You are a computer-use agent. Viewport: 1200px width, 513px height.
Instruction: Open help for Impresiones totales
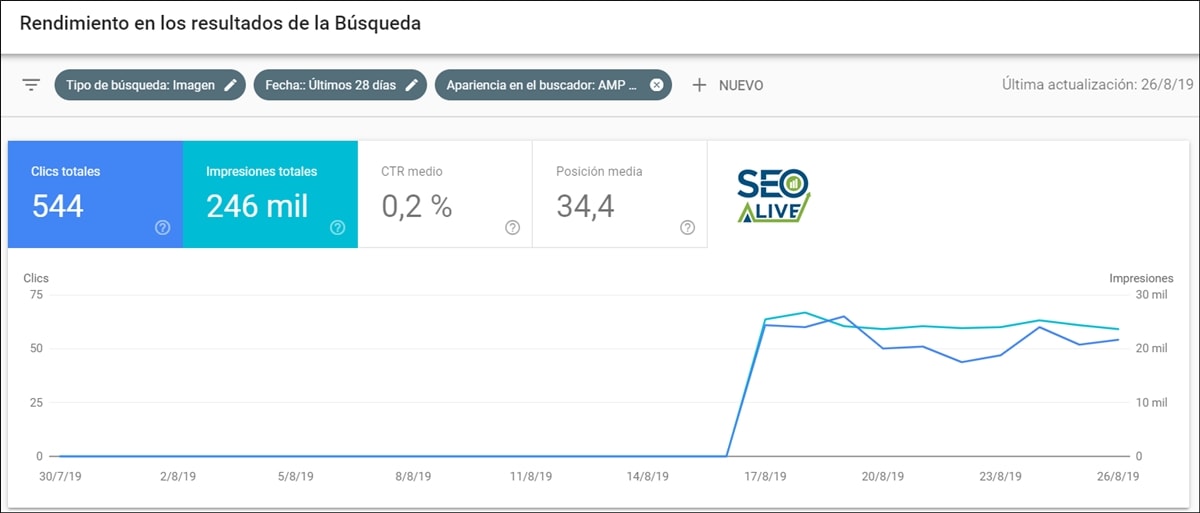point(337,228)
